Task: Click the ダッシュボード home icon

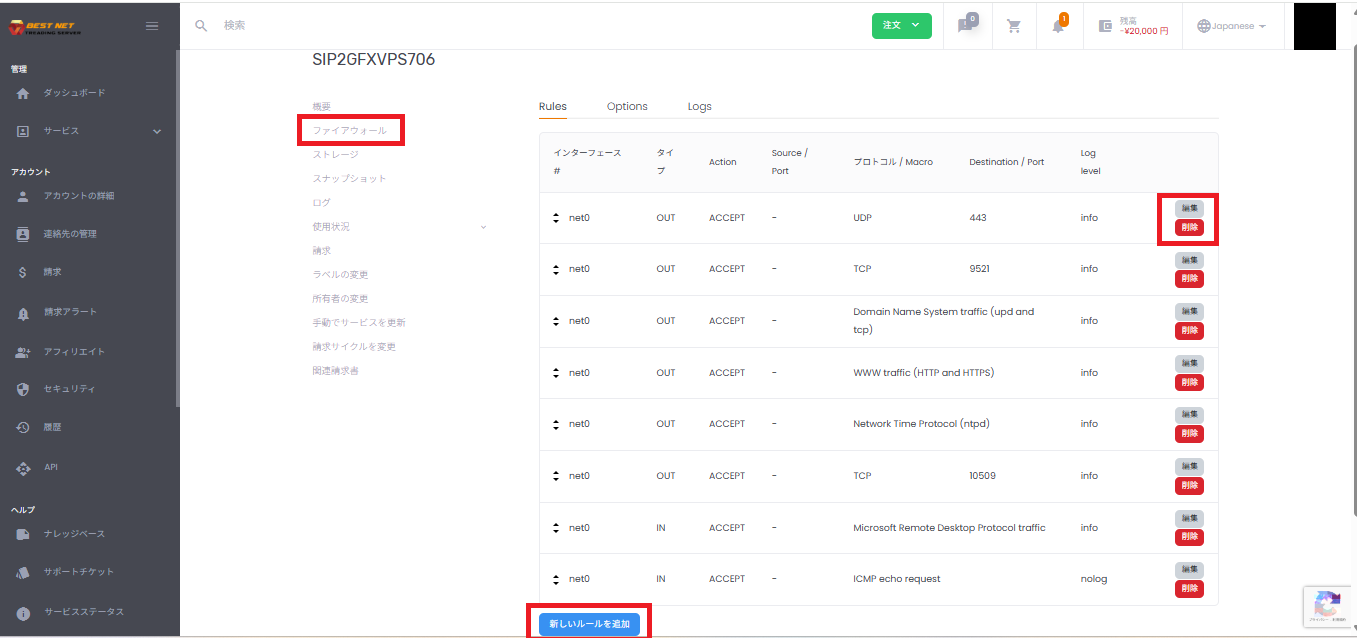Action: 23,93
